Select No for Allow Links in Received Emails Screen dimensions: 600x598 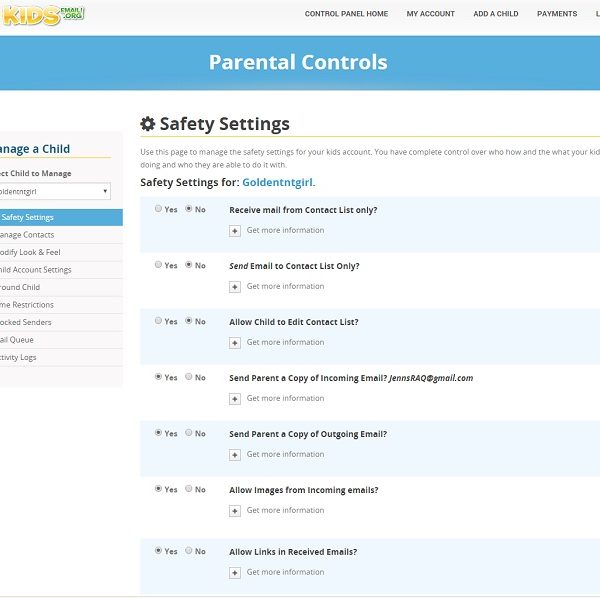[x=189, y=551]
